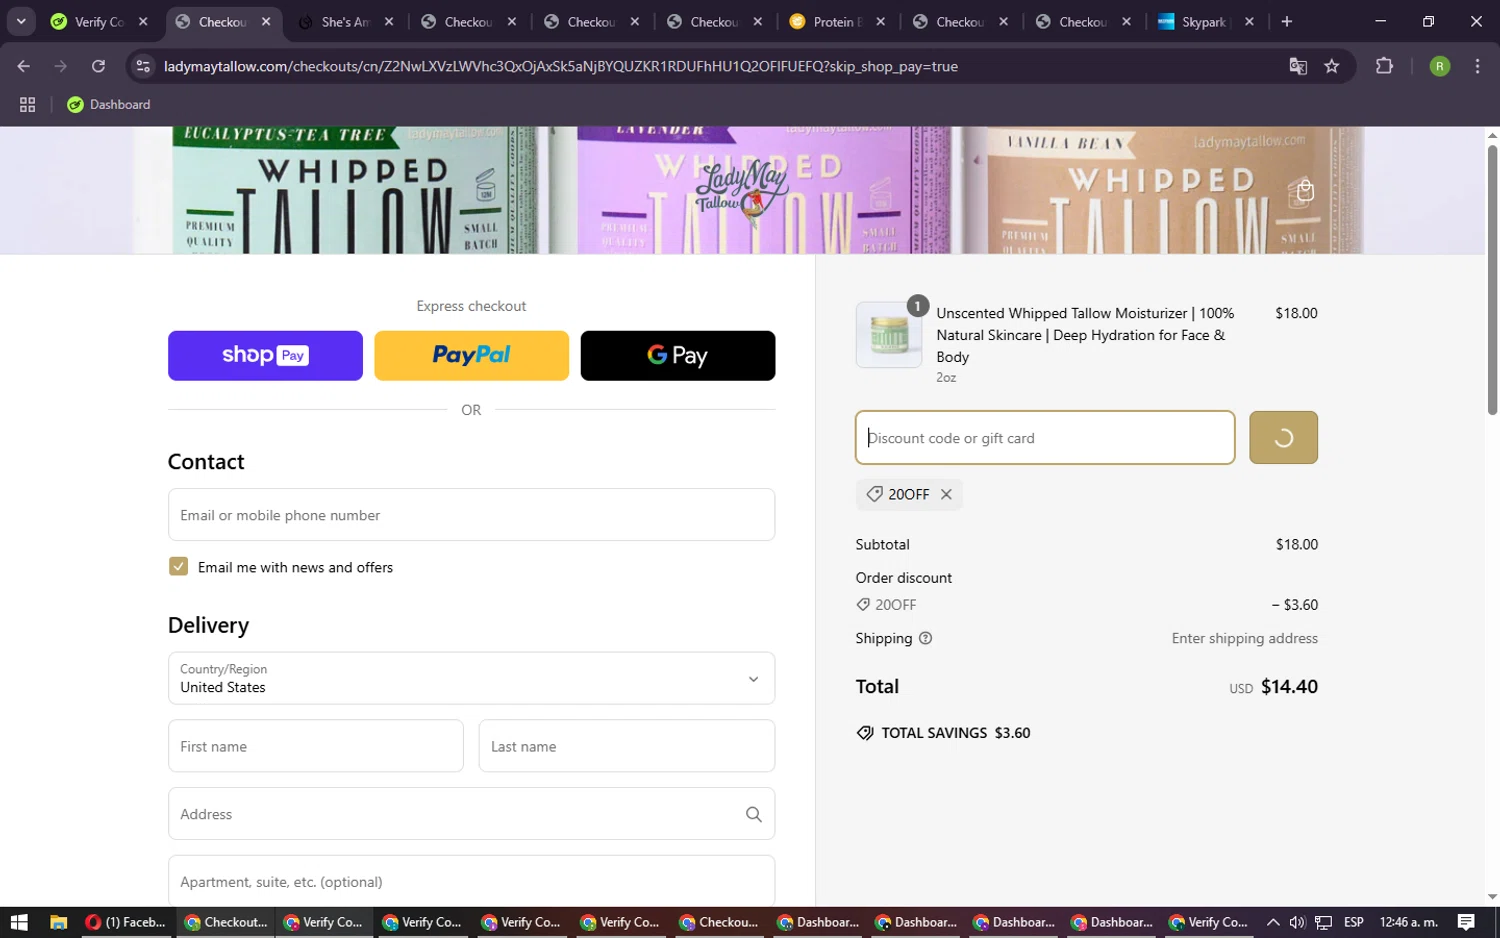The height and width of the screenshot is (938, 1500).
Task: Open the notification center icon
Action: point(1466,922)
